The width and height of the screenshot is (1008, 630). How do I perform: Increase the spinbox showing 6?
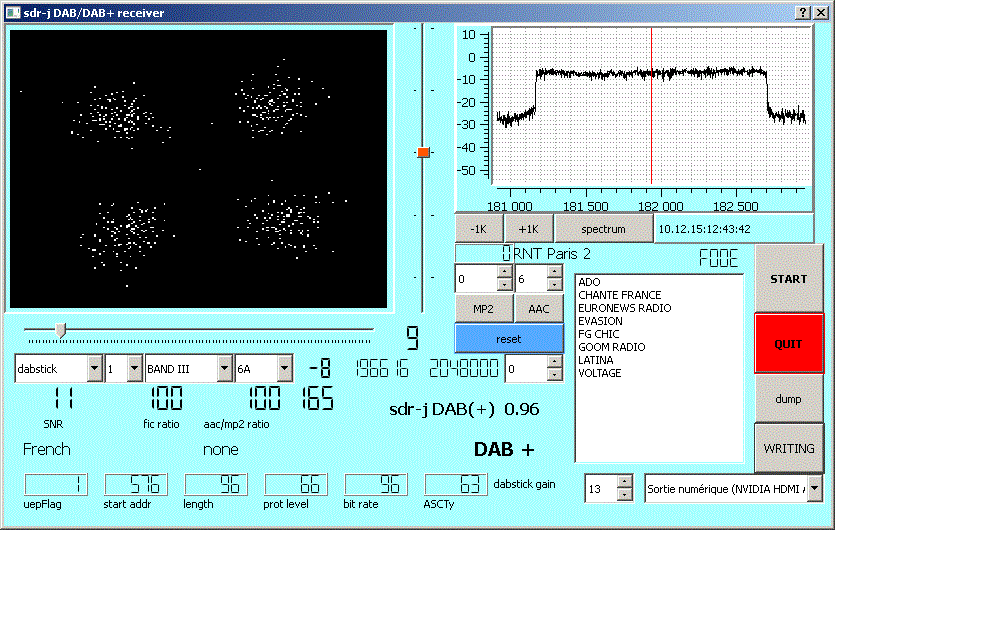[x=555, y=272]
